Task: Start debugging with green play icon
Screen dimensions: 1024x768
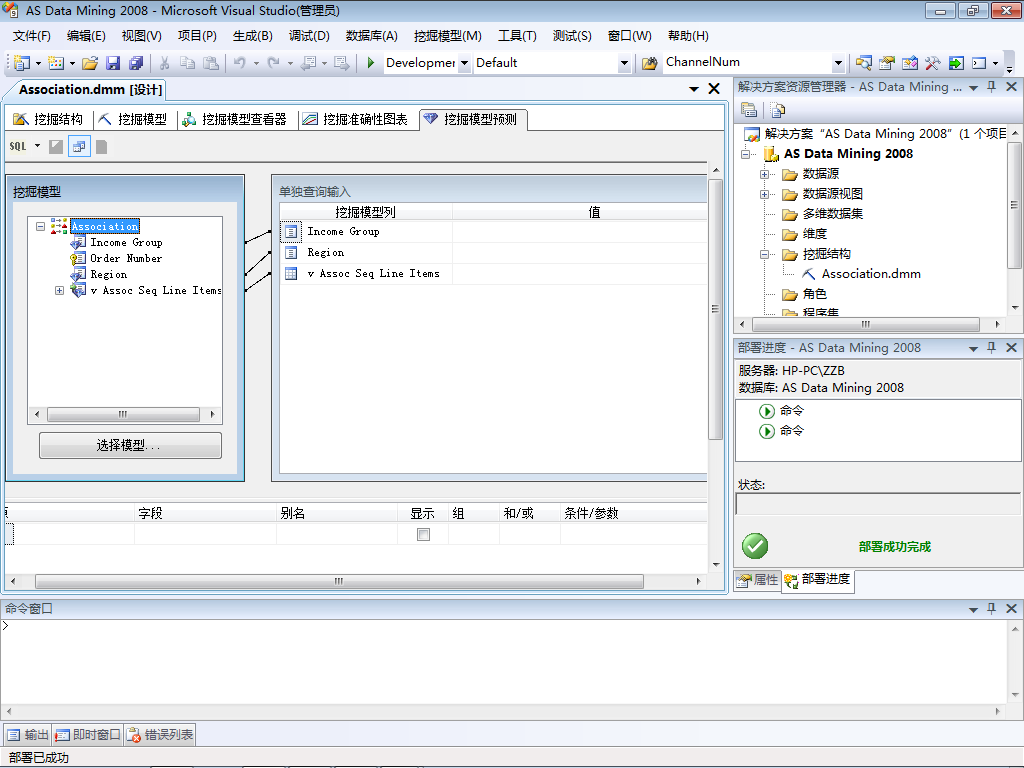Action: pos(370,63)
